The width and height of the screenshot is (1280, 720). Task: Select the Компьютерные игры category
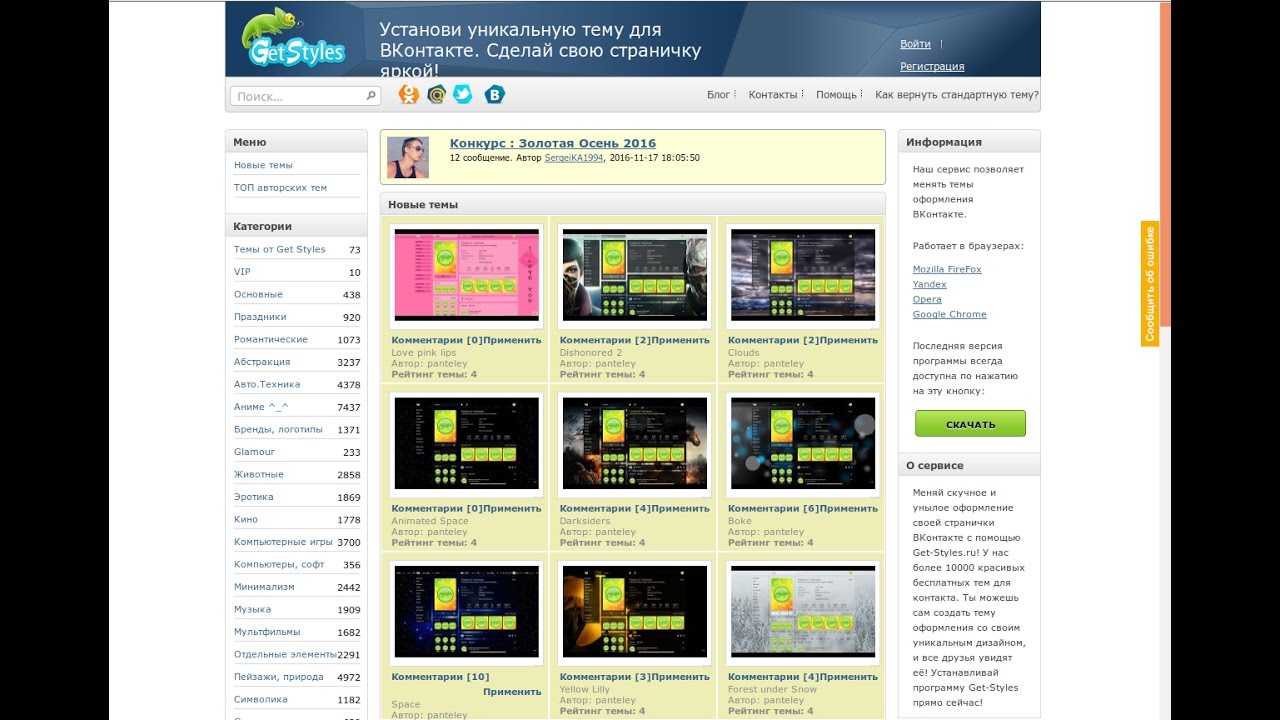click(283, 542)
